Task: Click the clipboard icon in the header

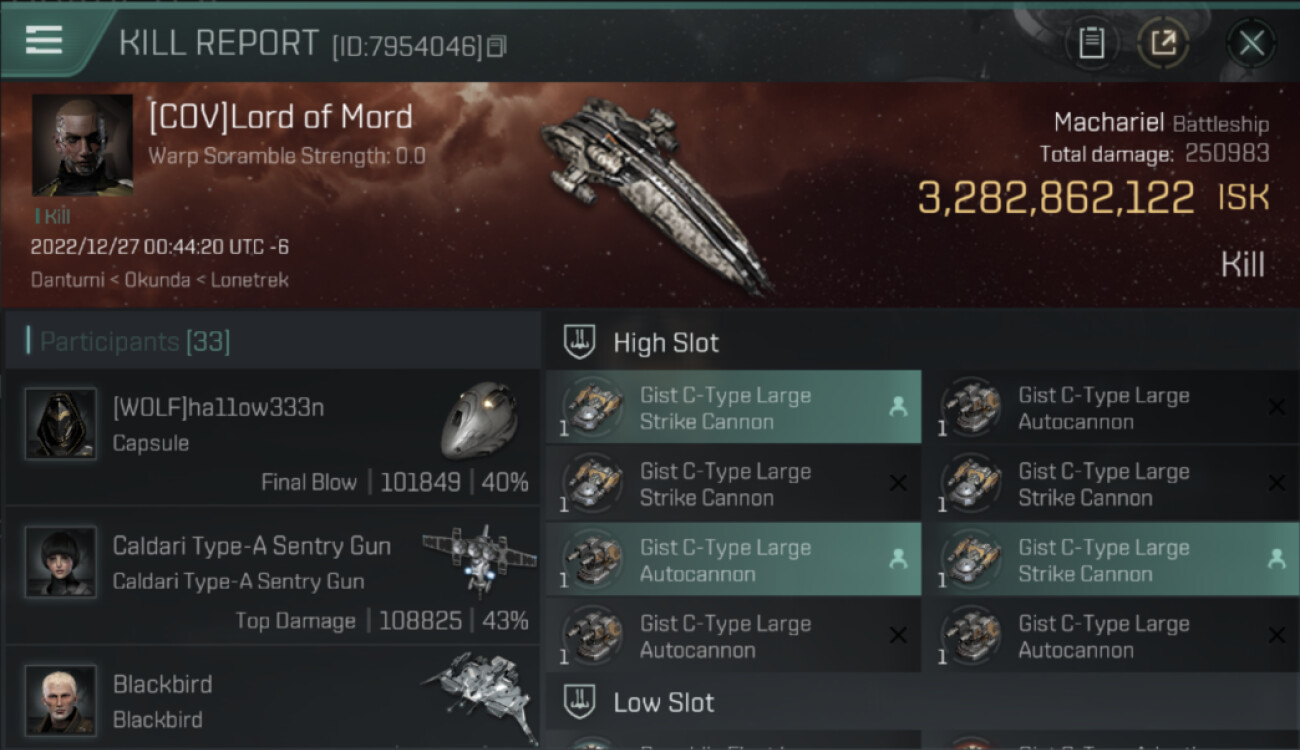Action: (1091, 43)
